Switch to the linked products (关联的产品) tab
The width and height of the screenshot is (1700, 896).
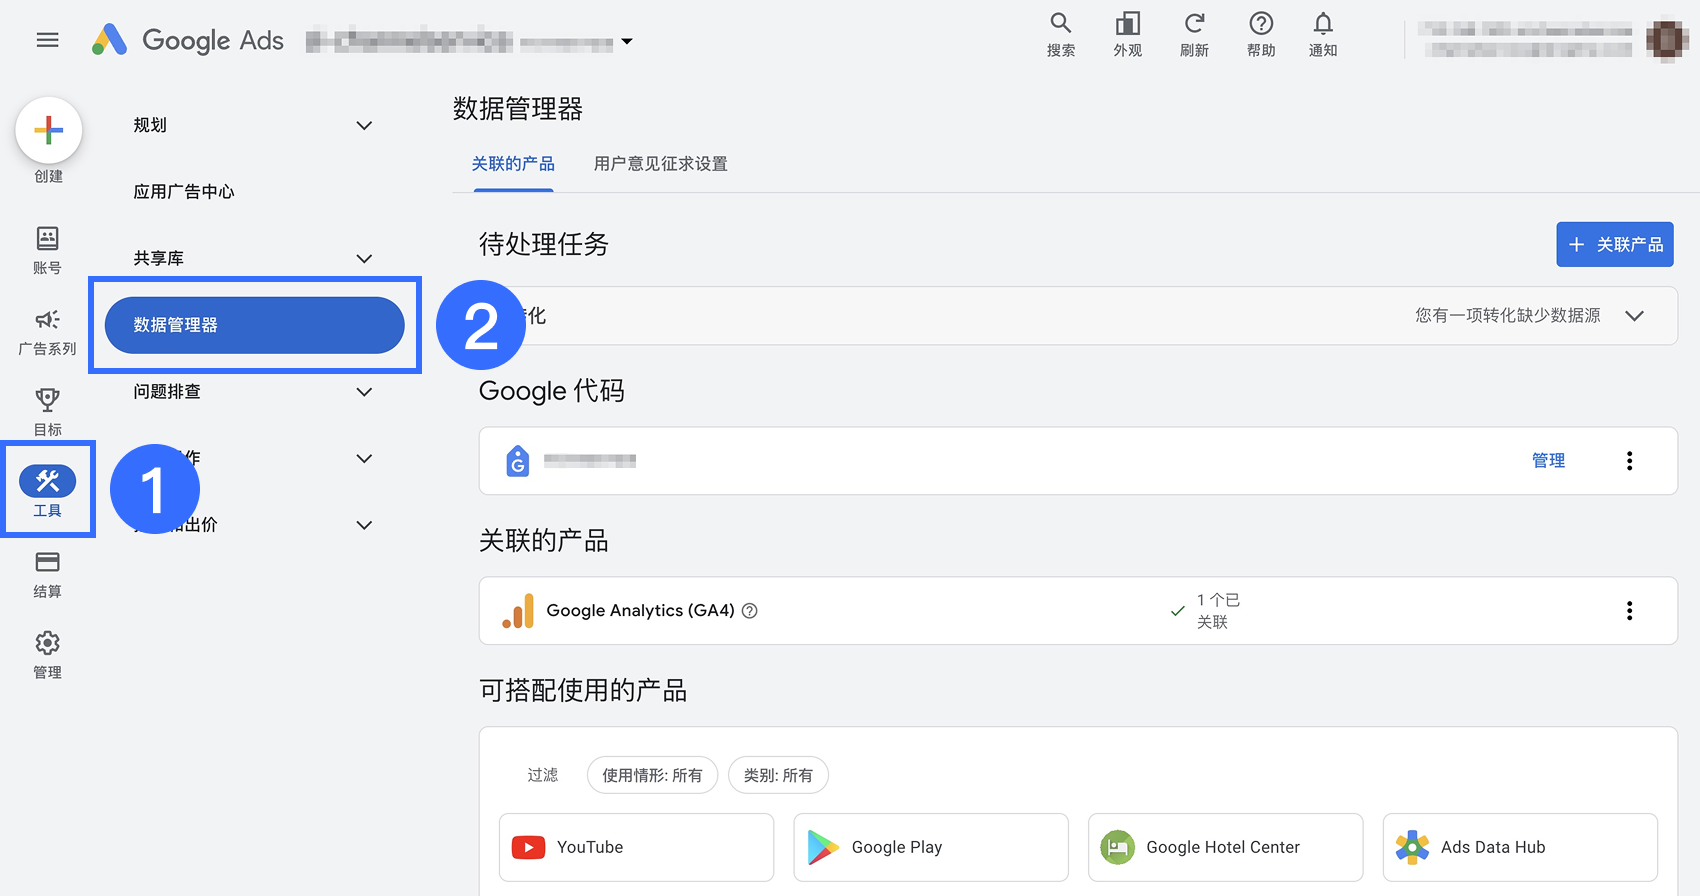(x=513, y=164)
